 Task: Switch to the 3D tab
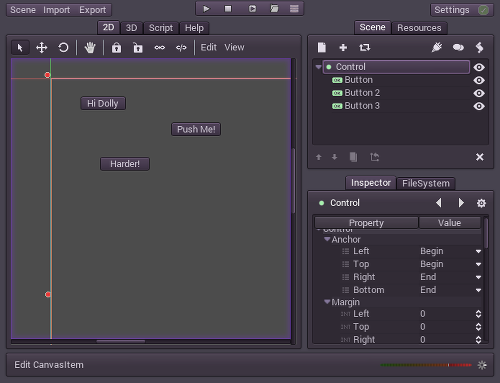pyautogui.click(x=131, y=28)
